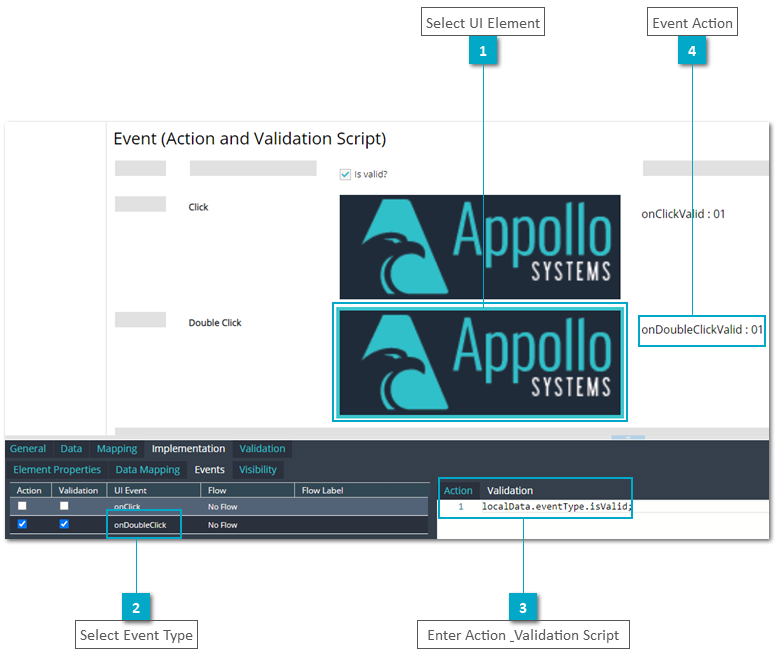Select the Implementation tab
The width and height of the screenshot is (778, 661).
pos(189,449)
